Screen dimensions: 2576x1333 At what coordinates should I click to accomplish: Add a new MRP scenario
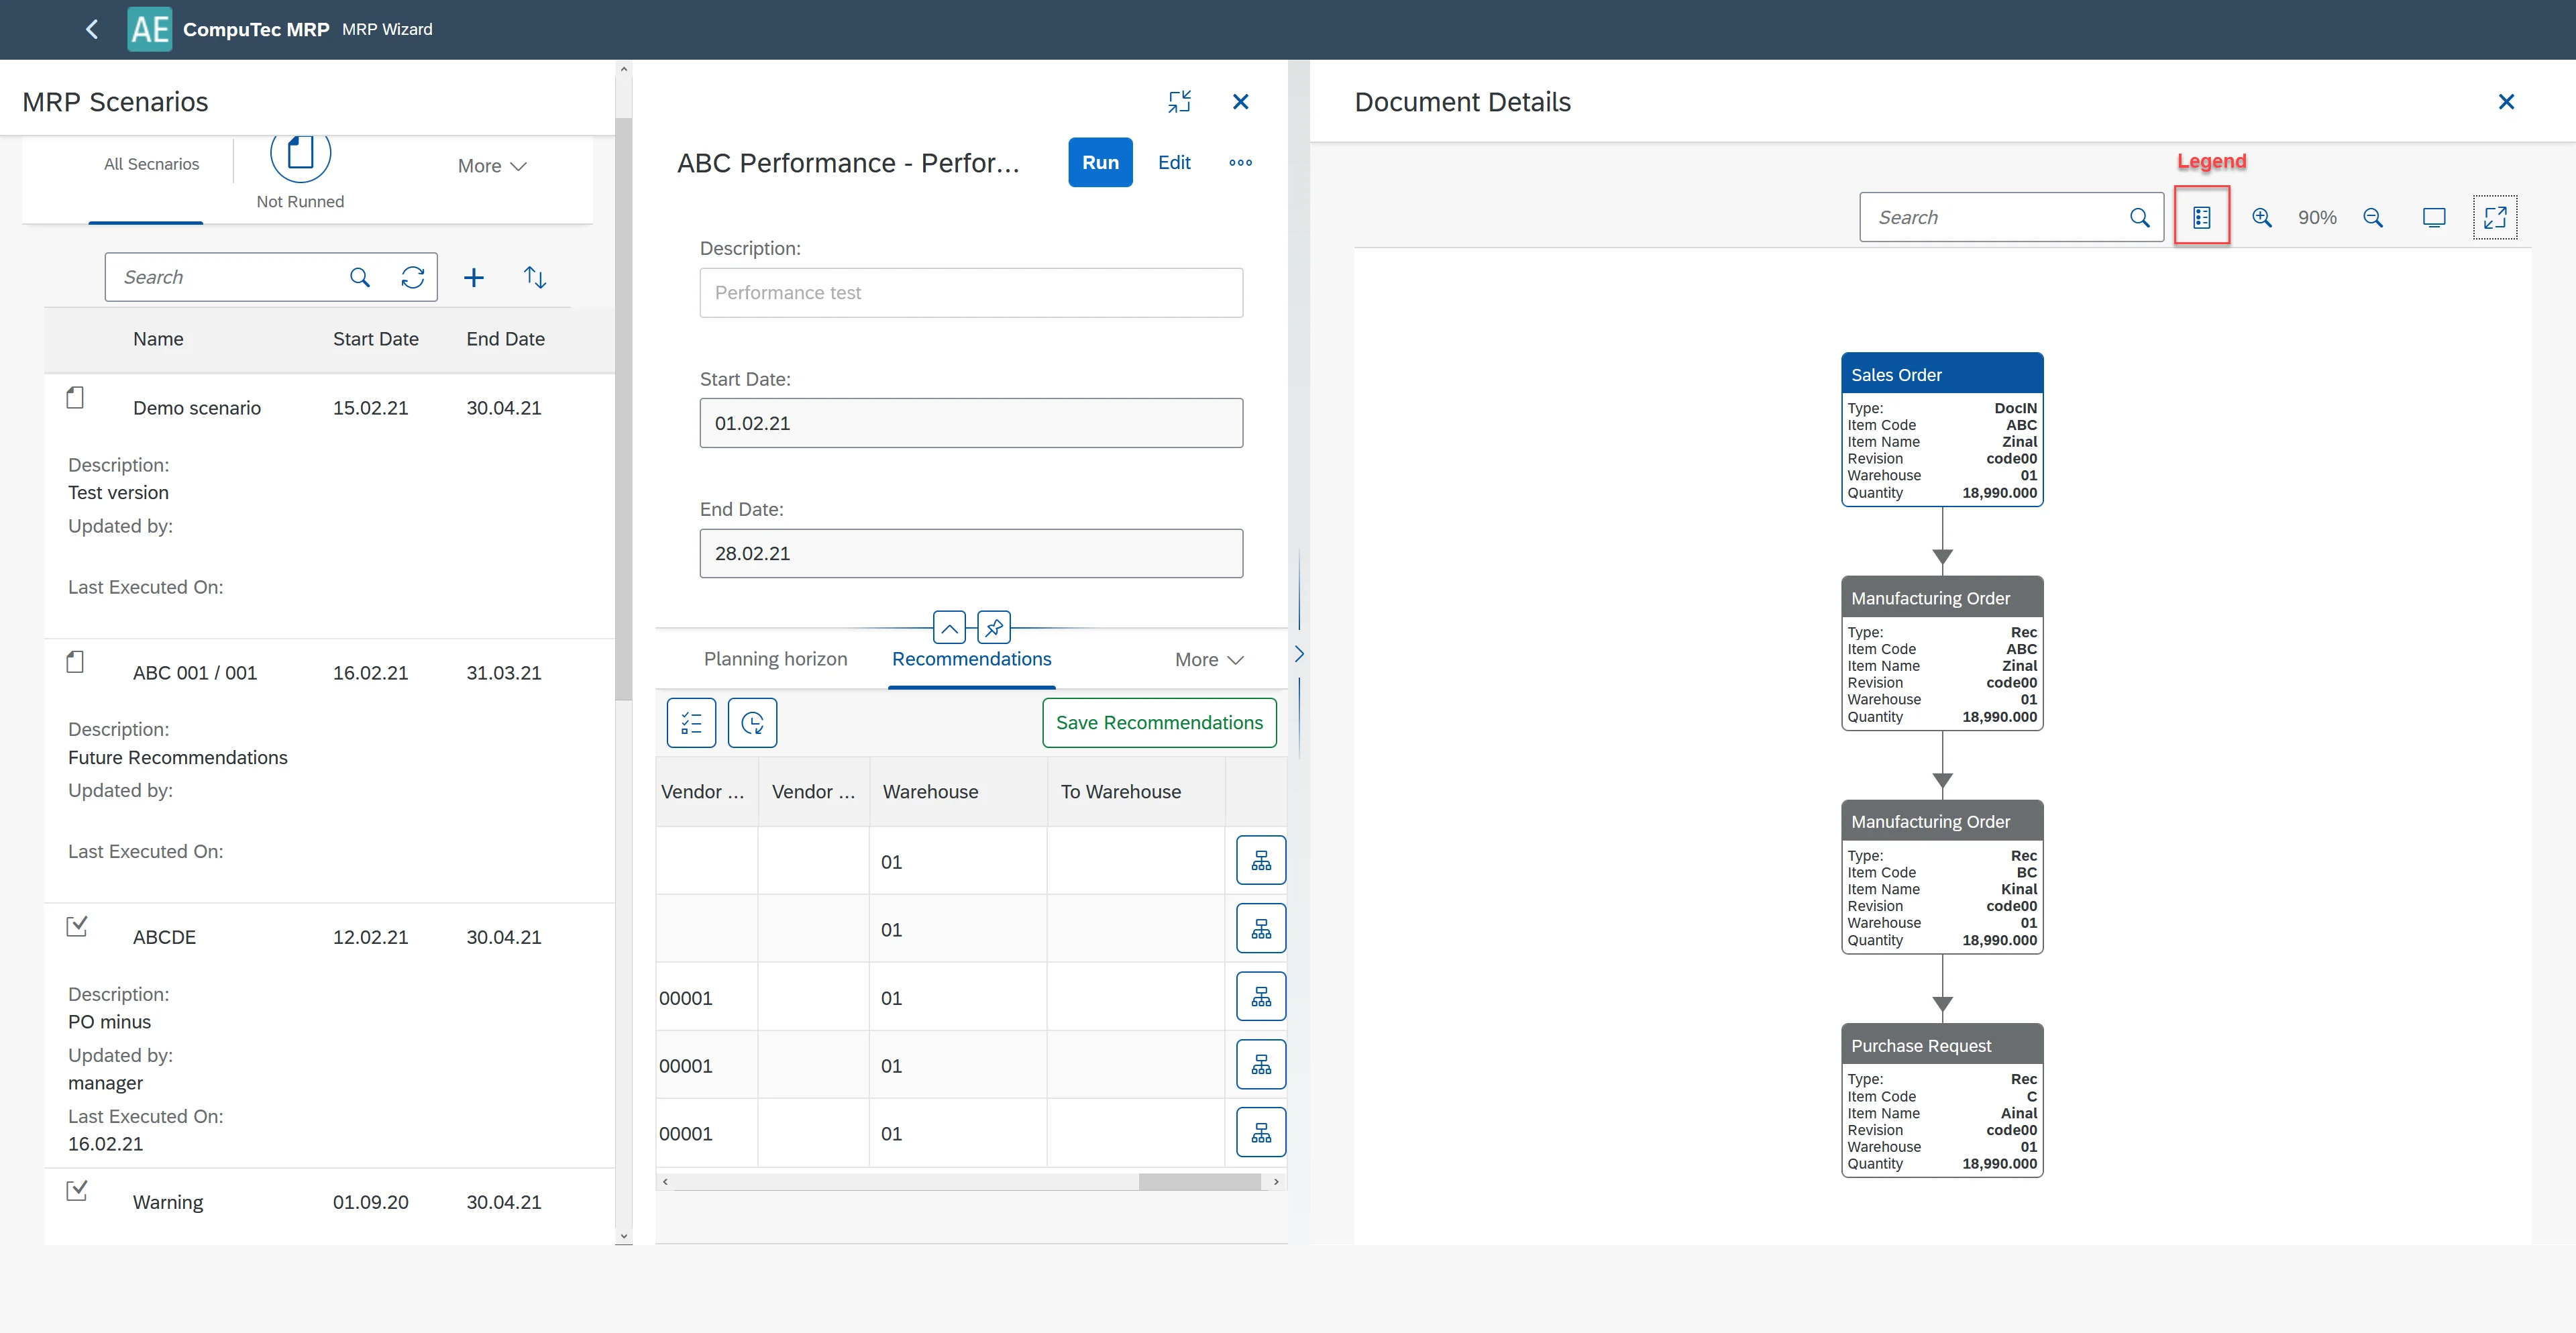473,277
